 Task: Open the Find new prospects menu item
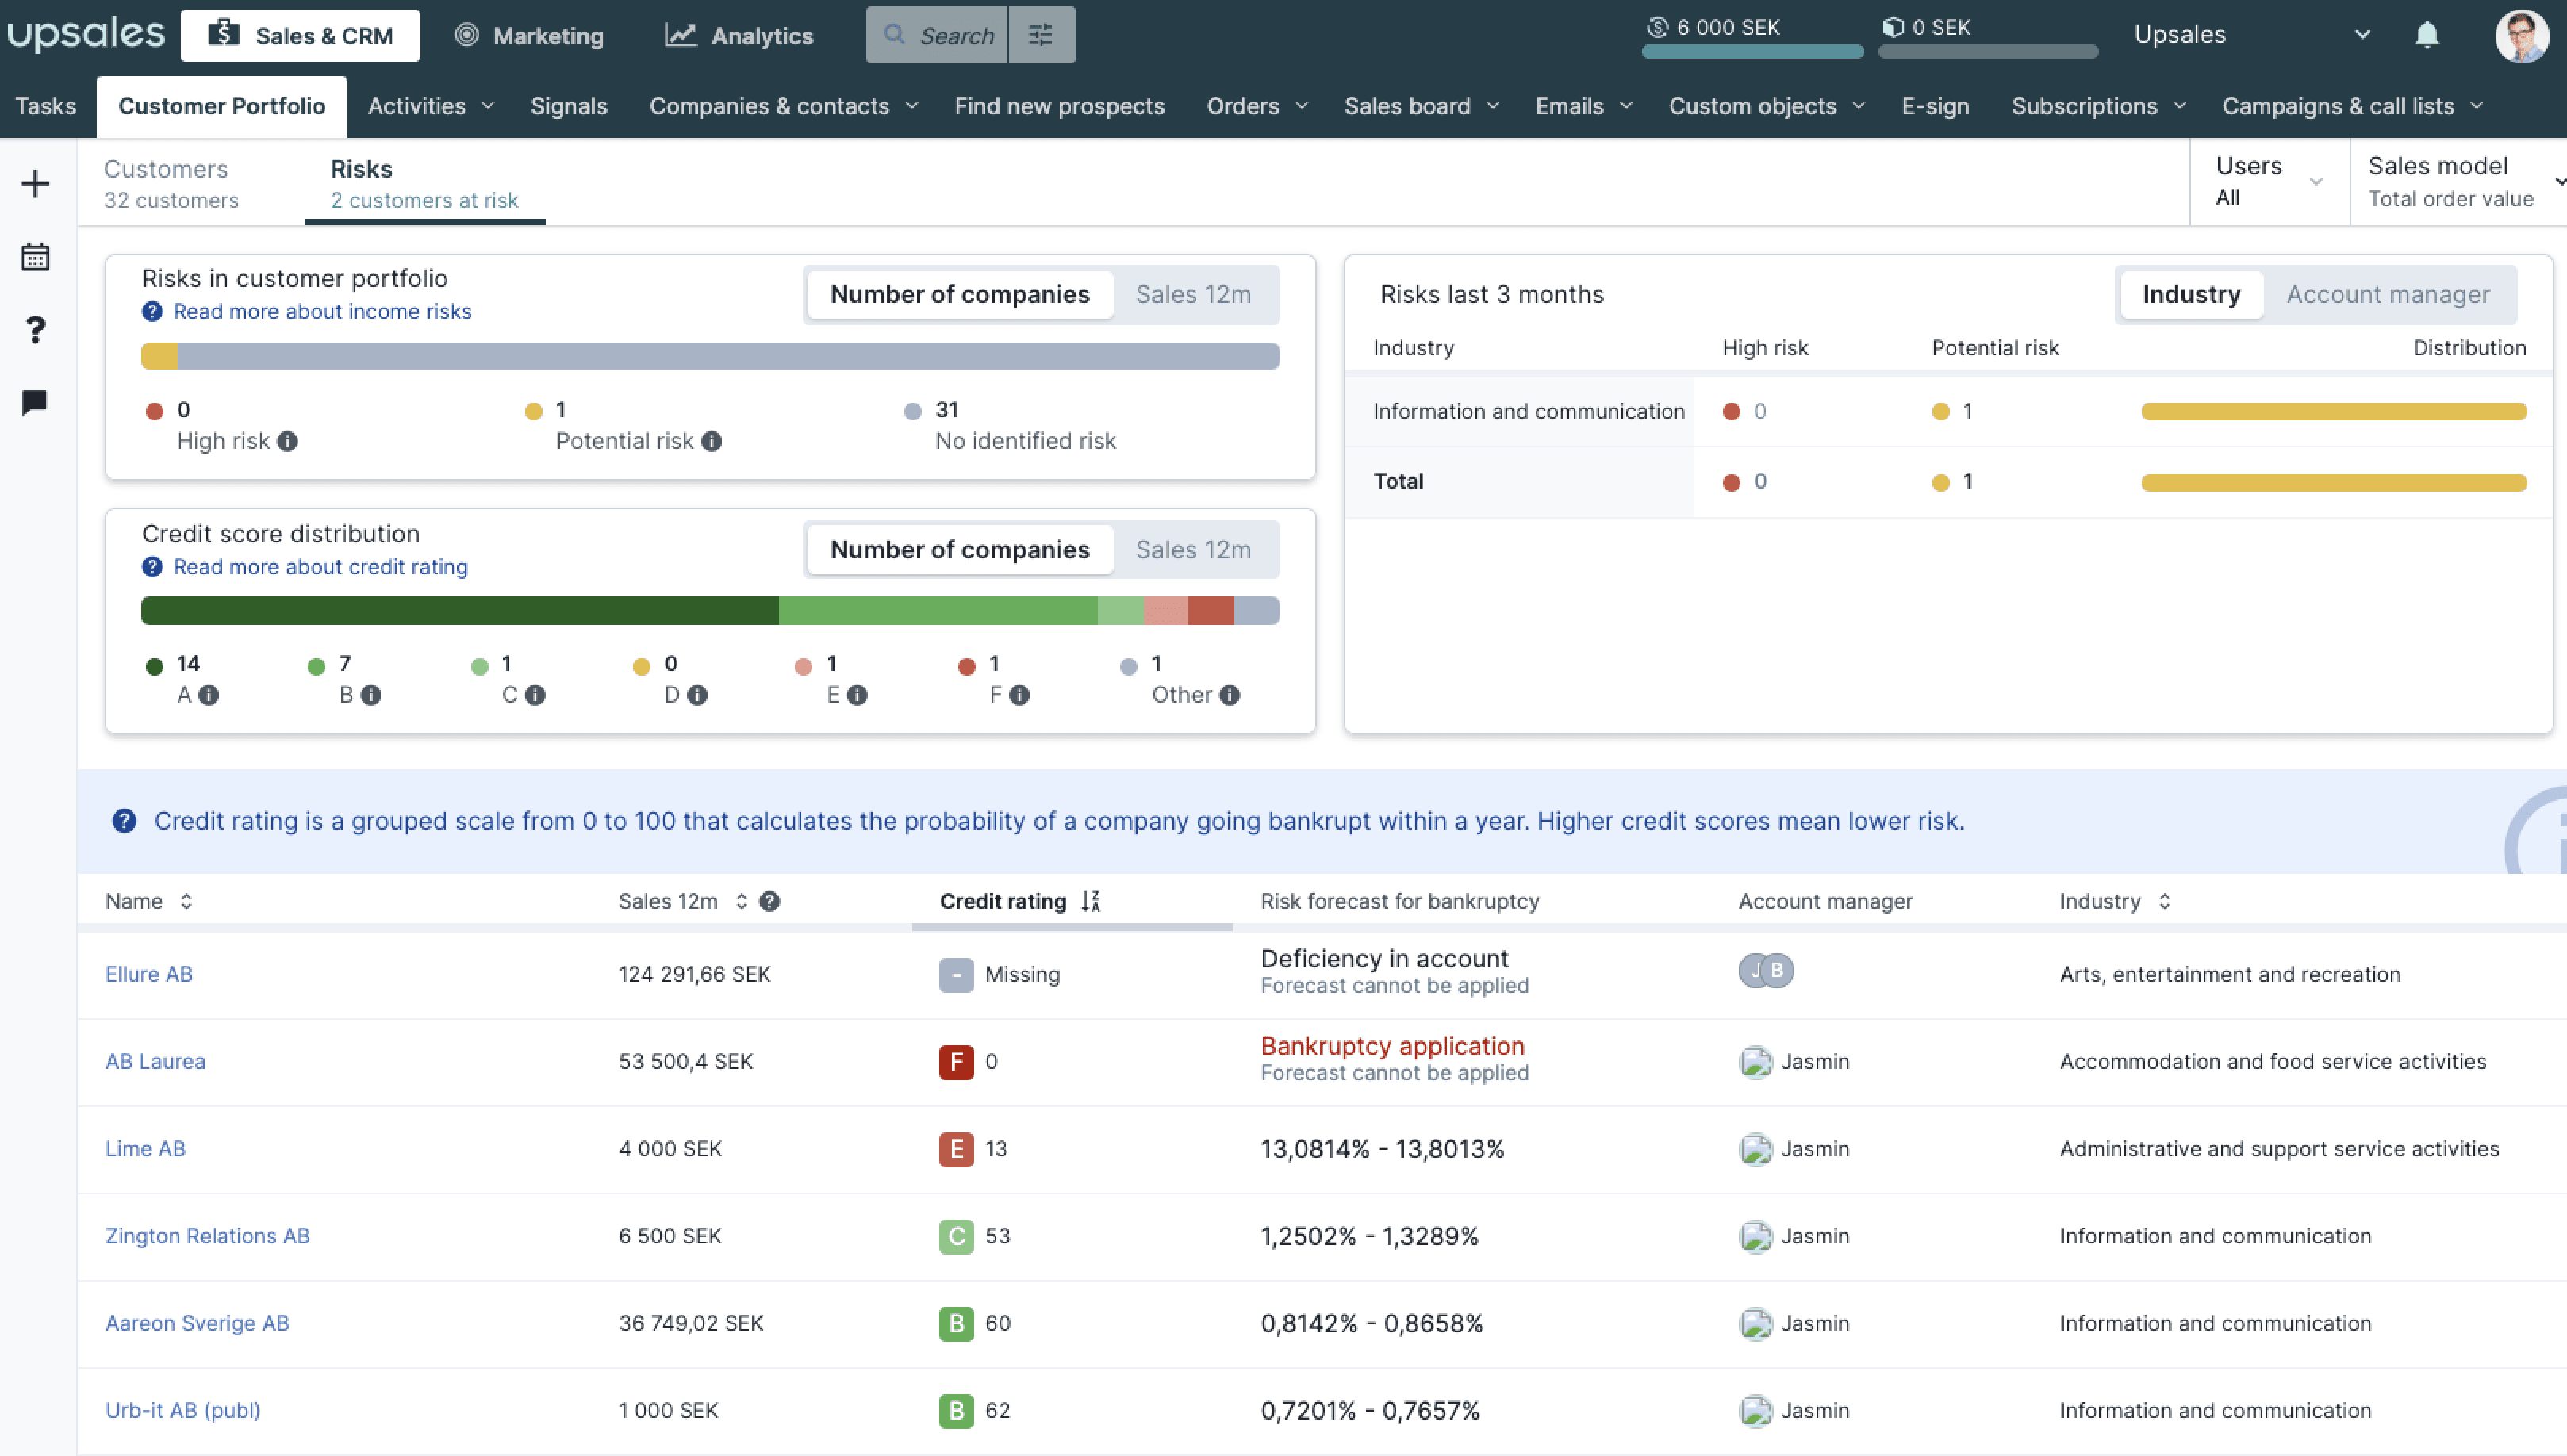(1059, 106)
